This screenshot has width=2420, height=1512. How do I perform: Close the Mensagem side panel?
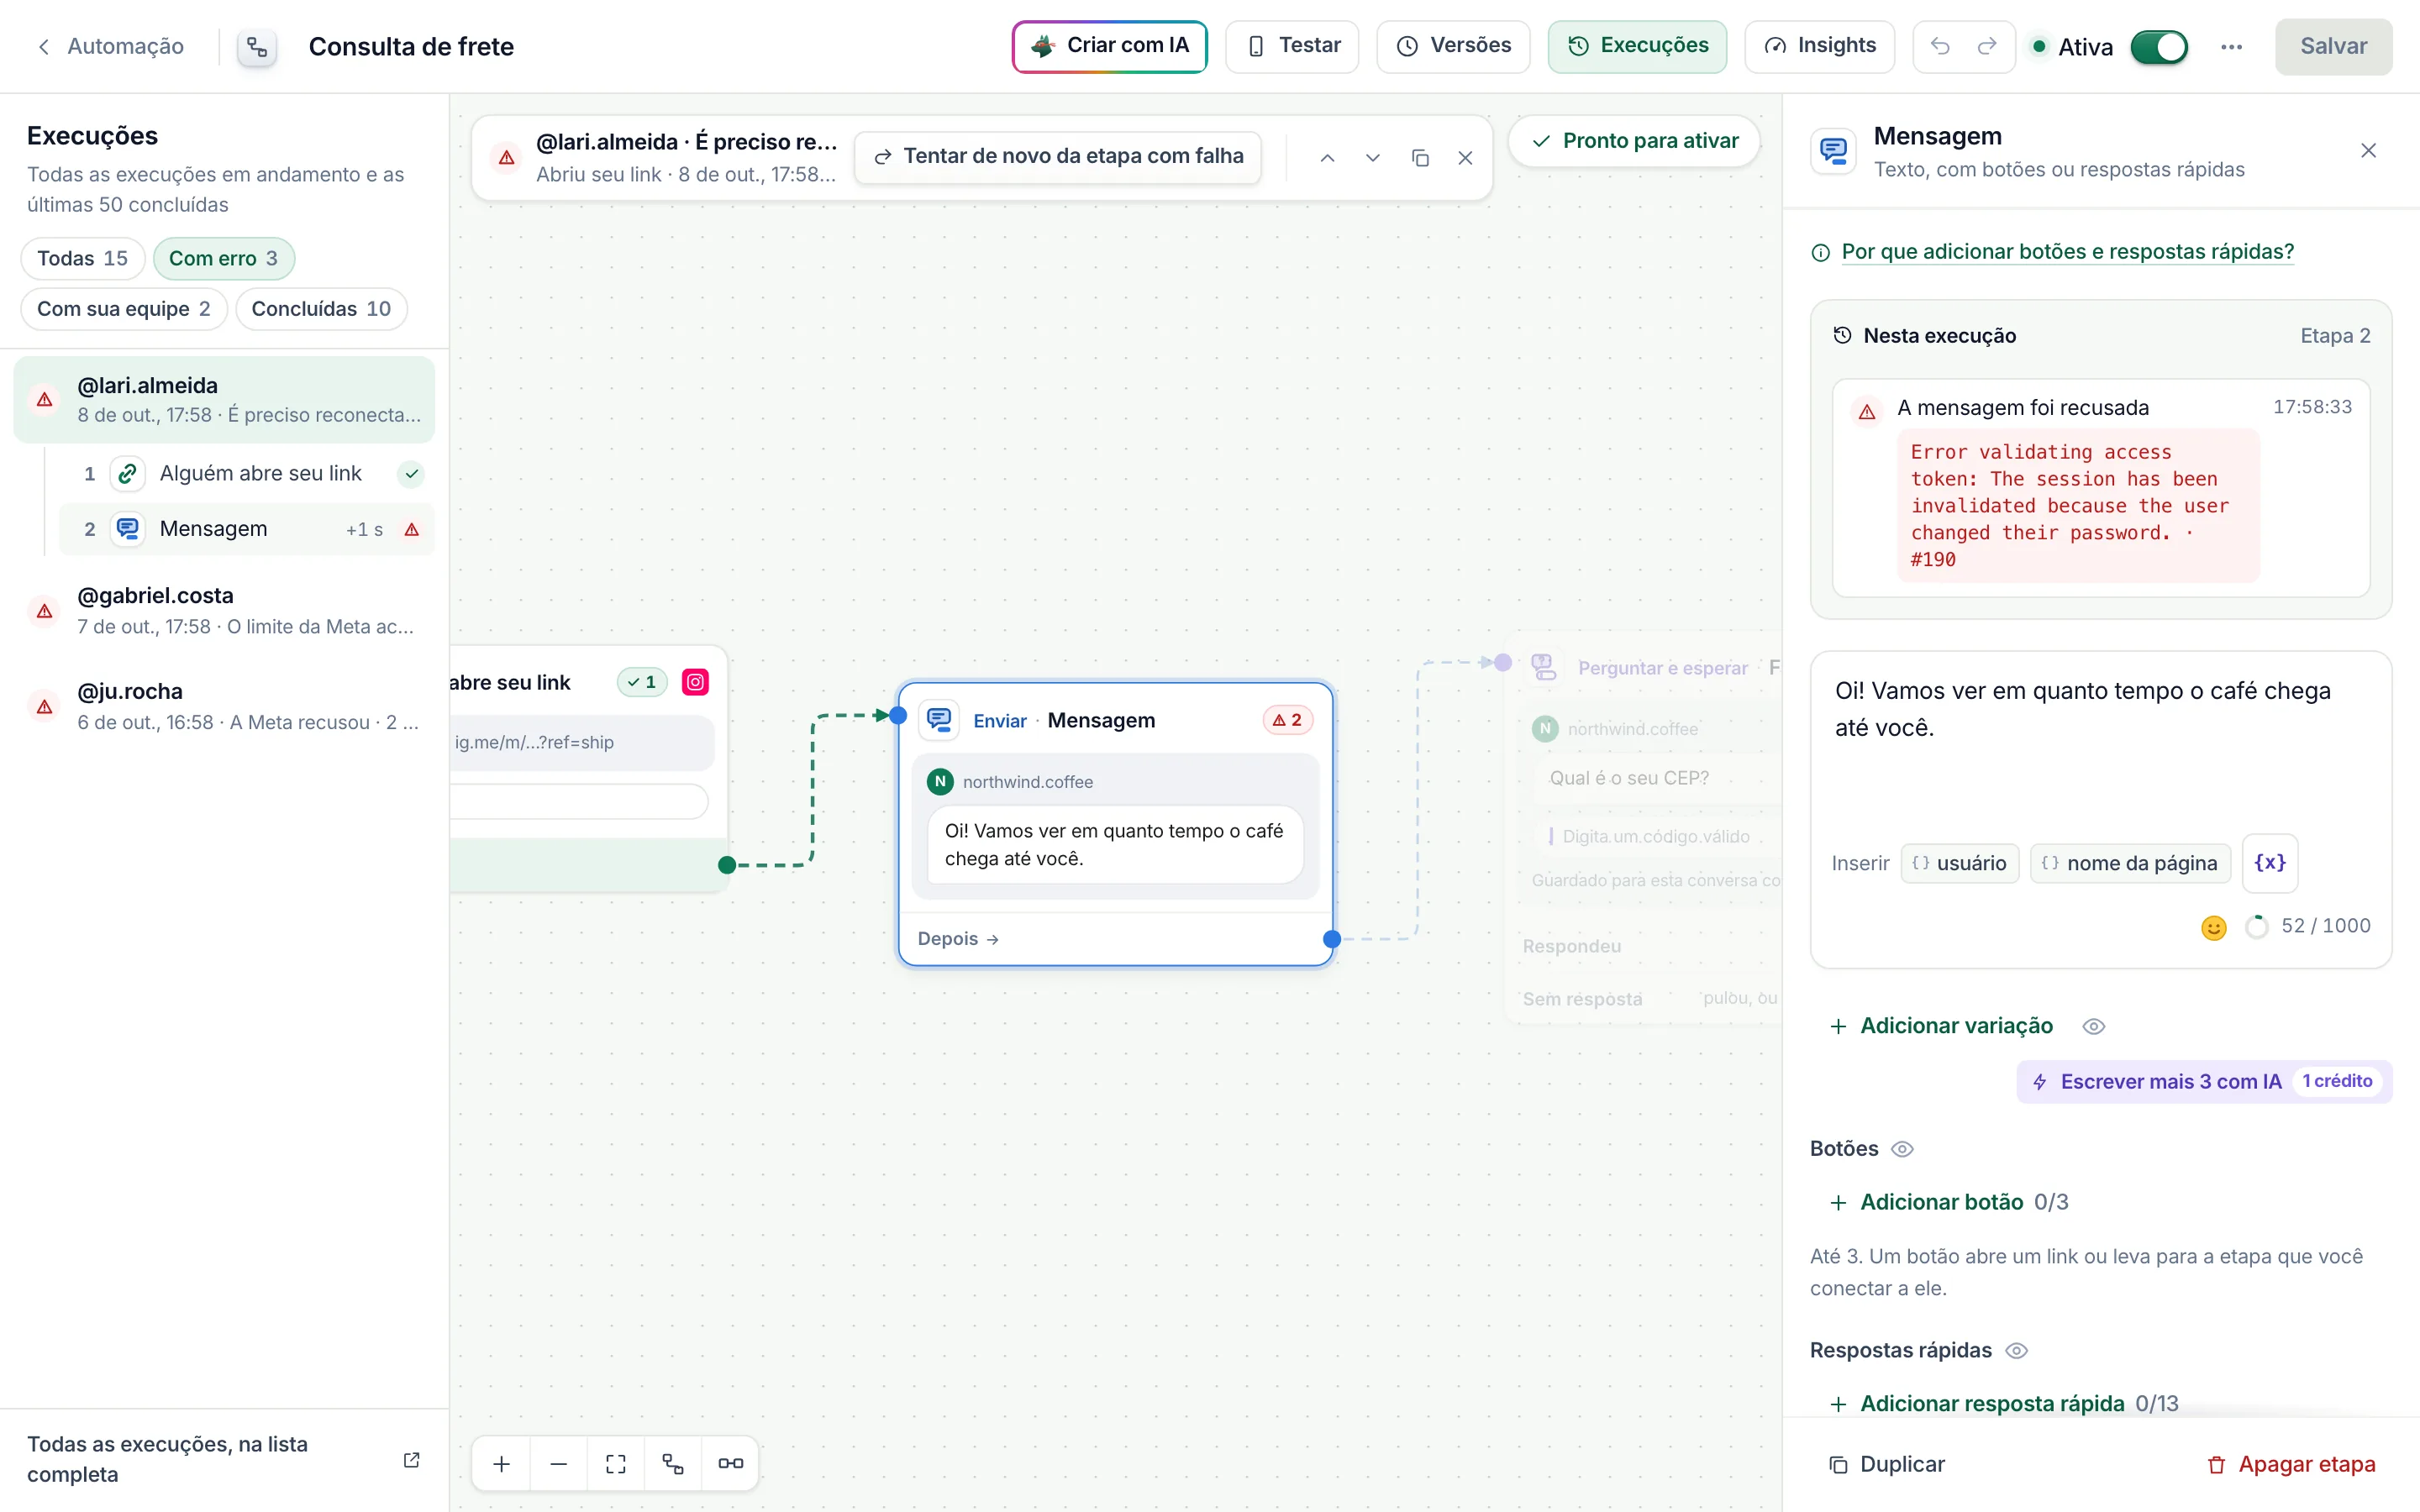[2368, 151]
